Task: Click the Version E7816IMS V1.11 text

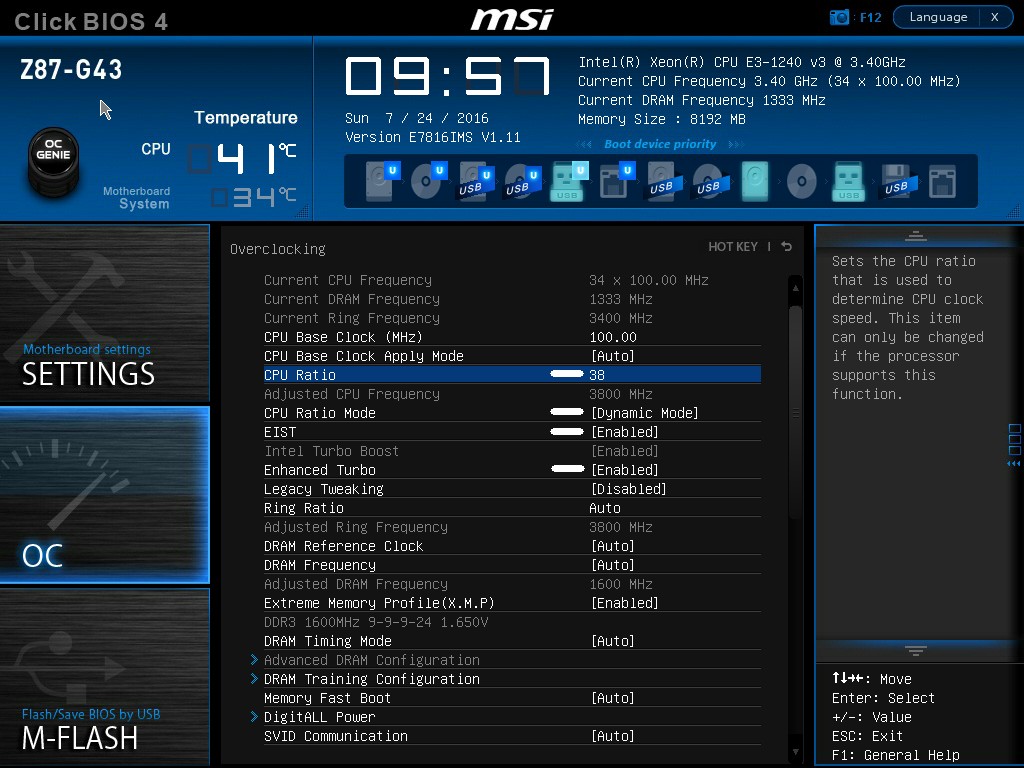Action: coord(433,138)
